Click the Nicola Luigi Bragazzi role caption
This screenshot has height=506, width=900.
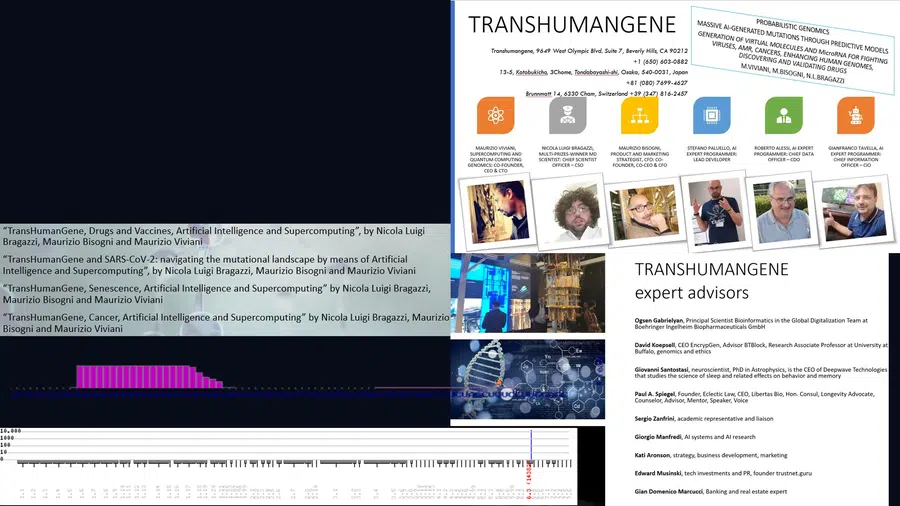coord(567,157)
